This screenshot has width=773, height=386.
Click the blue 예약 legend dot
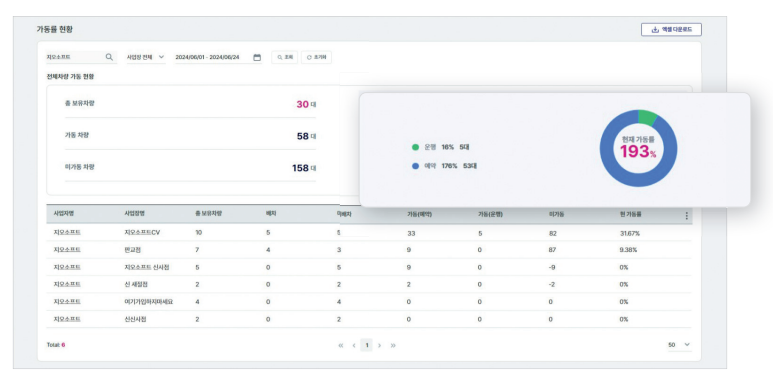(x=415, y=166)
